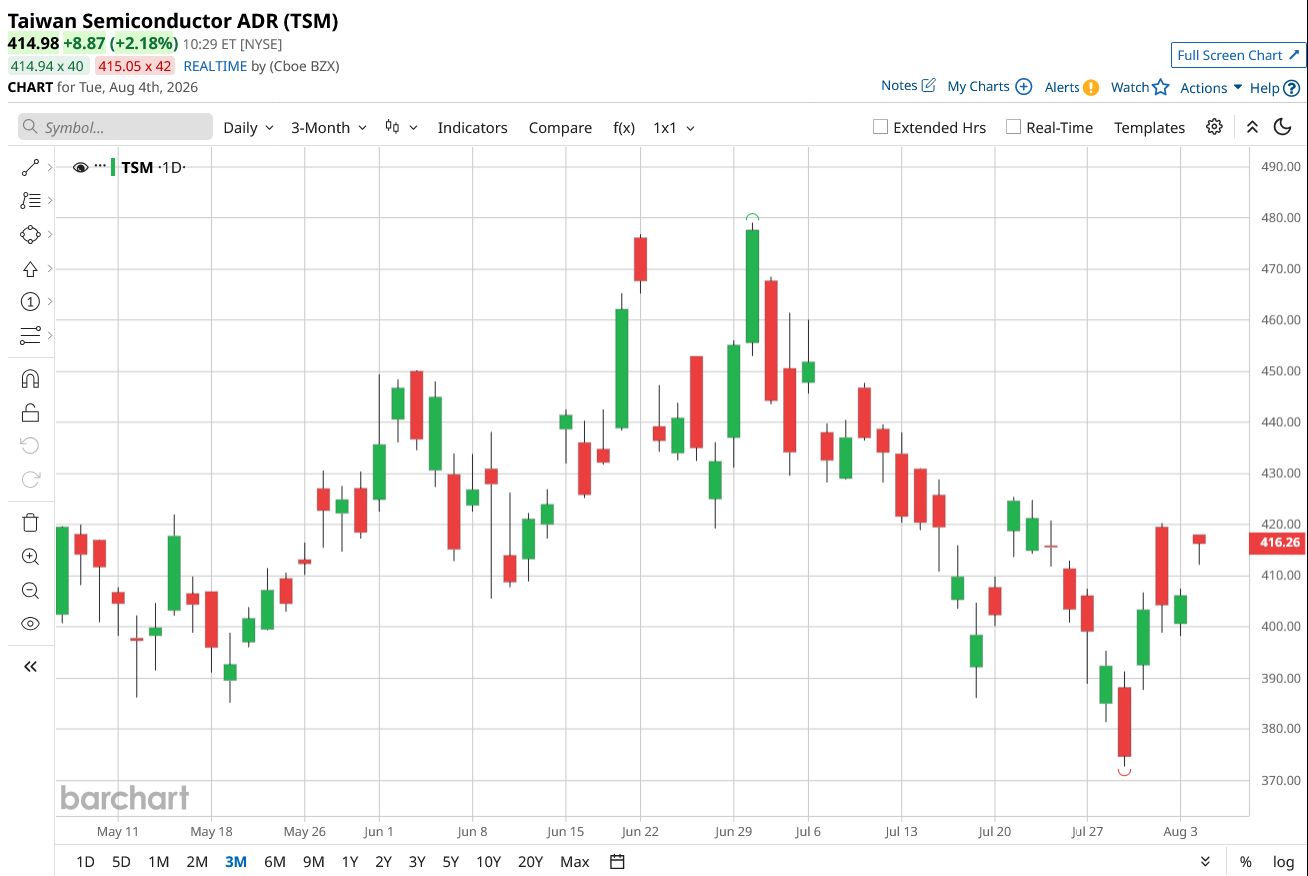Toggle dark mode moon icon

pyautogui.click(x=1283, y=127)
